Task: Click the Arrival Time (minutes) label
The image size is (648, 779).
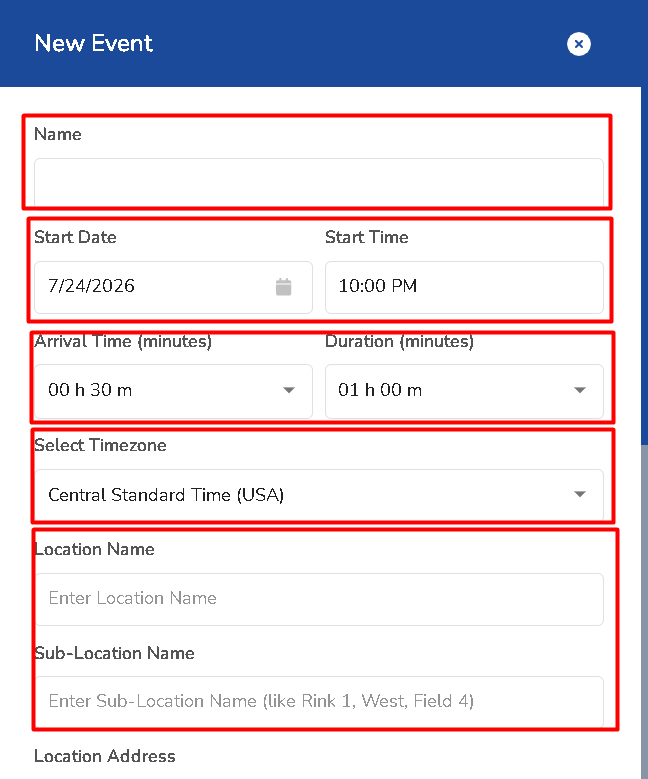Action: point(123,341)
